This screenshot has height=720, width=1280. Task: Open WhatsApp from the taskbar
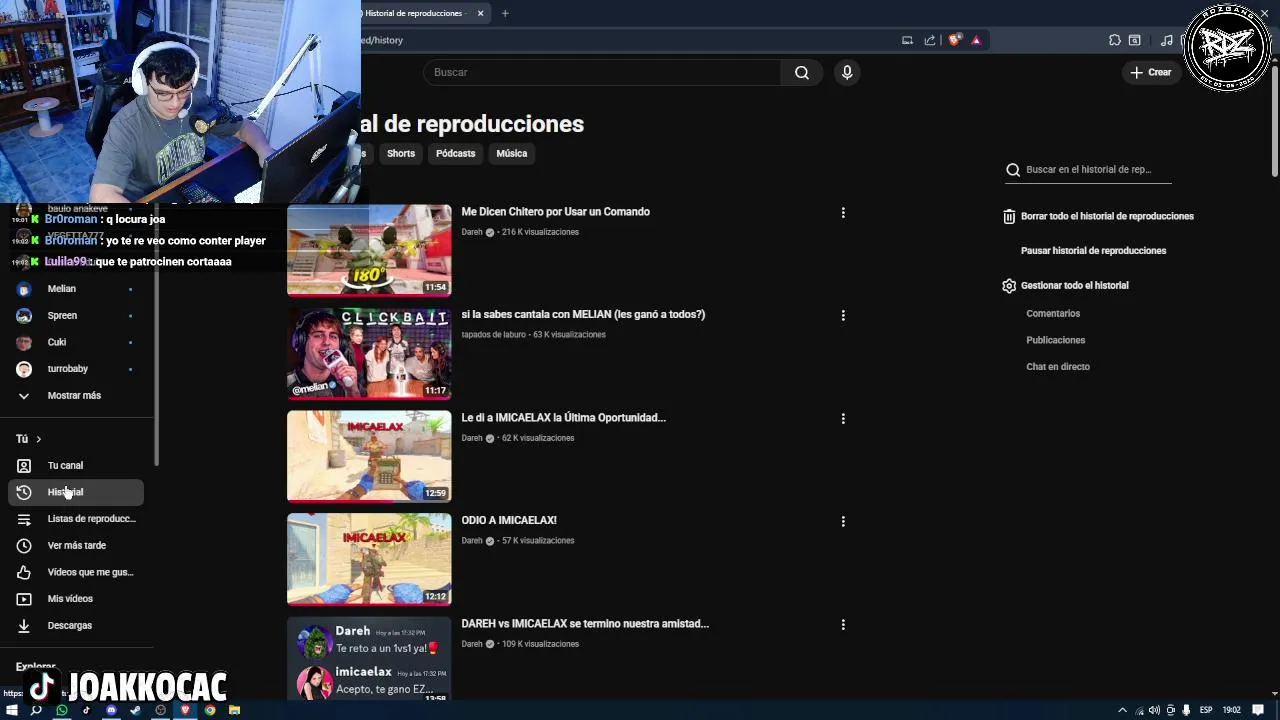click(62, 710)
